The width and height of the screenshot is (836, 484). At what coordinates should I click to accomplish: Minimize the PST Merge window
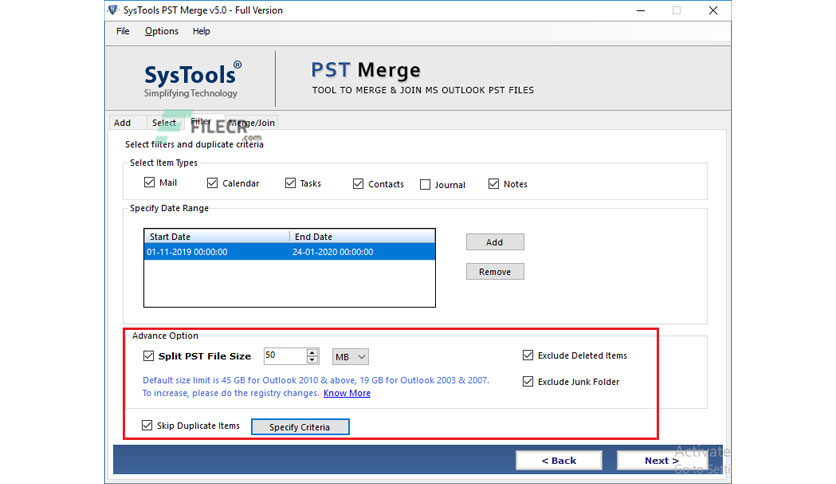click(x=641, y=10)
